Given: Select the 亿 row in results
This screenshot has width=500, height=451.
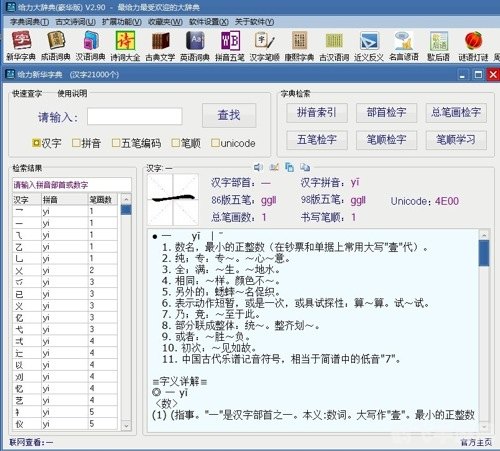Looking at the screenshot, I should point(65,318).
